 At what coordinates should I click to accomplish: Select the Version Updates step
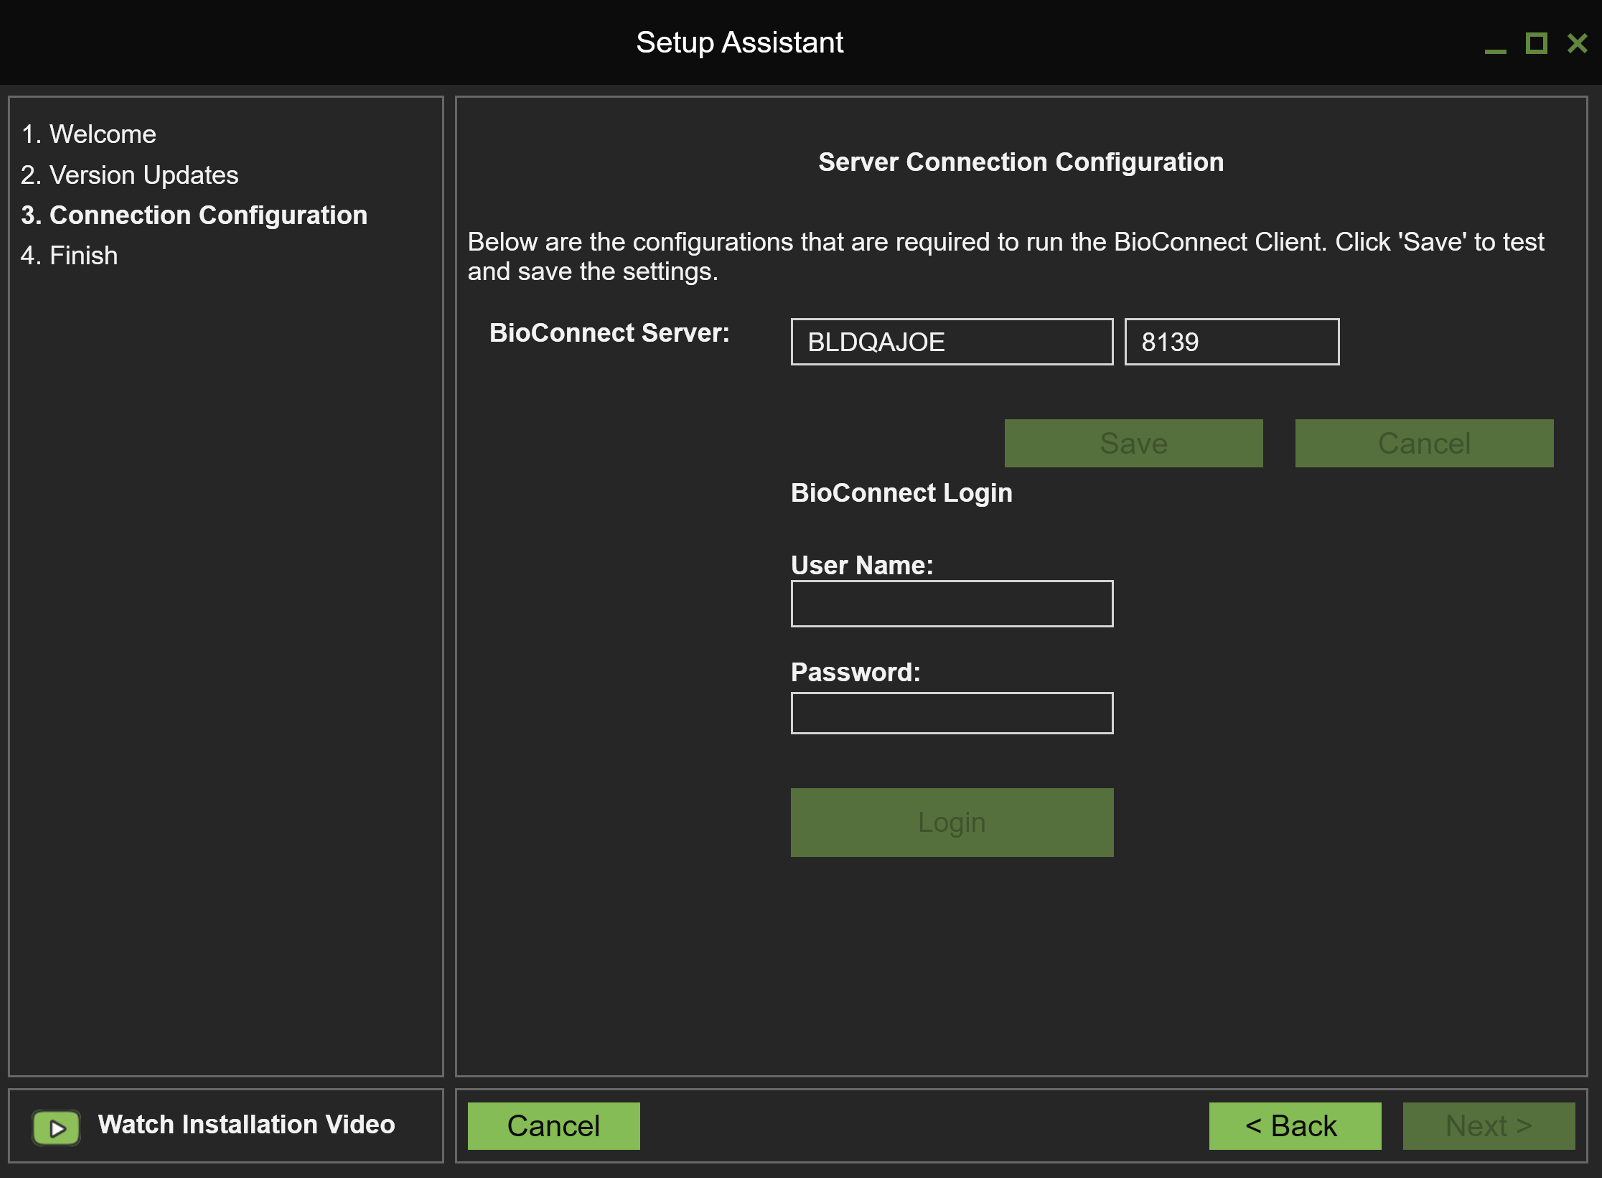[x=130, y=175]
